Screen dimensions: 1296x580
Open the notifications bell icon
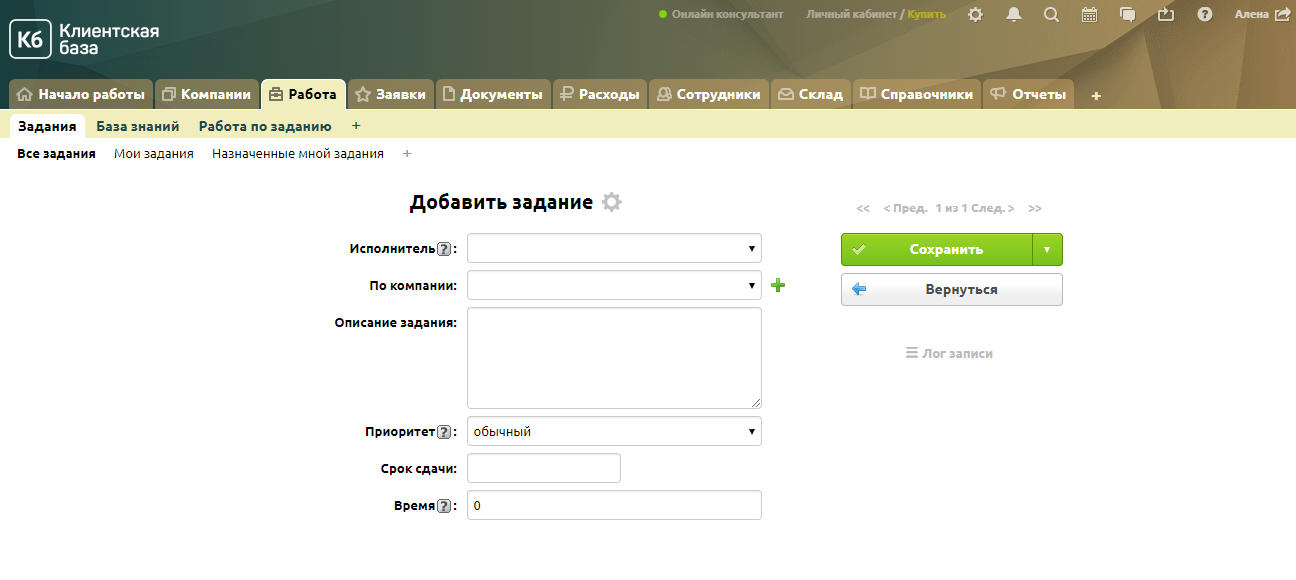(1014, 14)
